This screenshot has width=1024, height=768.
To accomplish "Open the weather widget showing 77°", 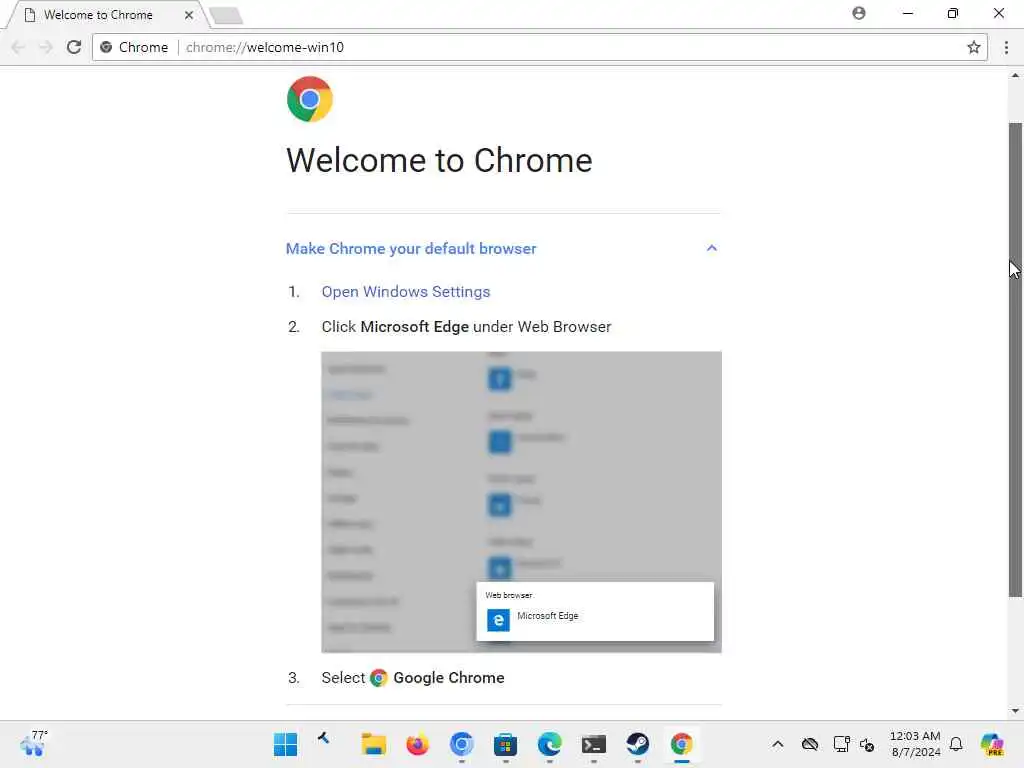I will (34, 743).
